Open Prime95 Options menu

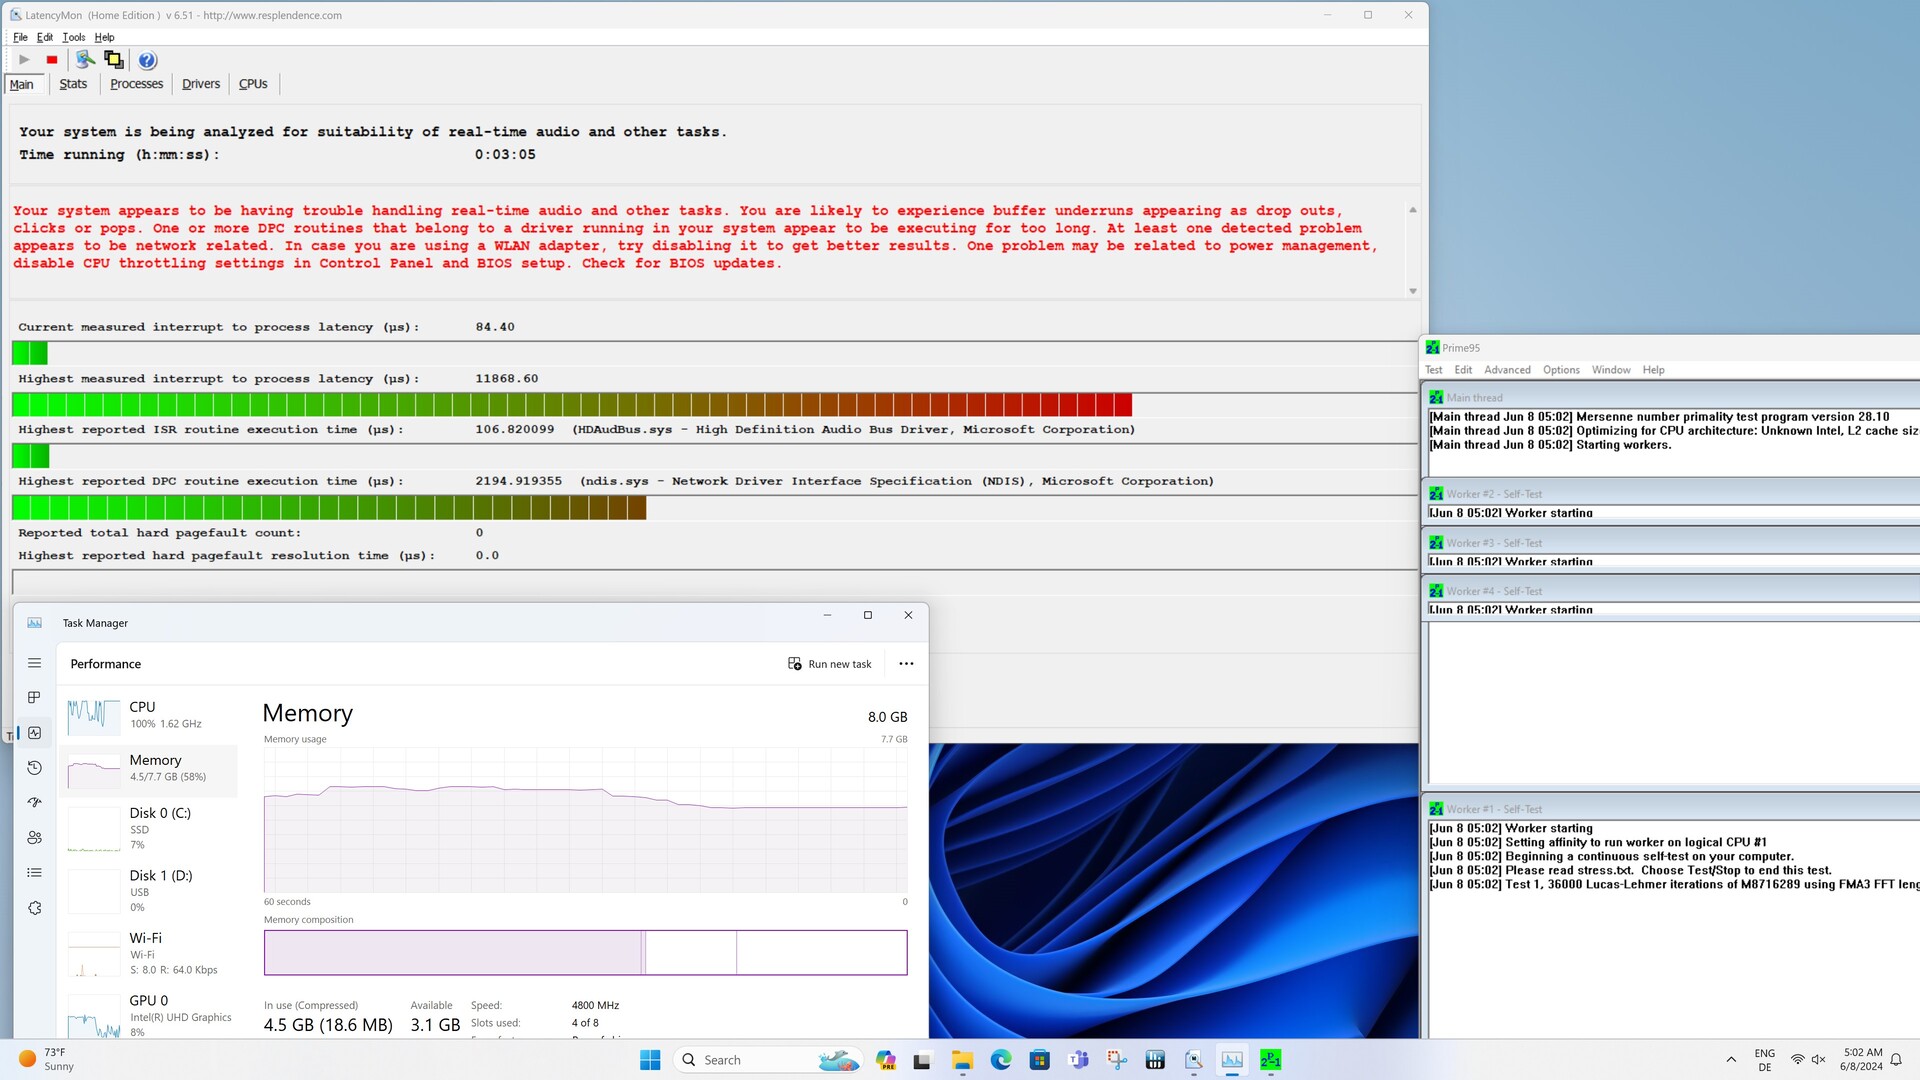tap(1560, 370)
